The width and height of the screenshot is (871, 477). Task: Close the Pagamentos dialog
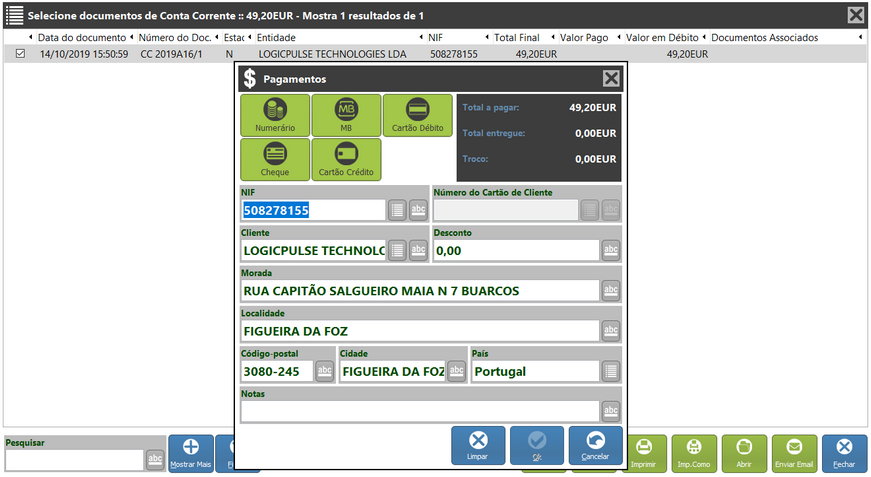tap(611, 79)
